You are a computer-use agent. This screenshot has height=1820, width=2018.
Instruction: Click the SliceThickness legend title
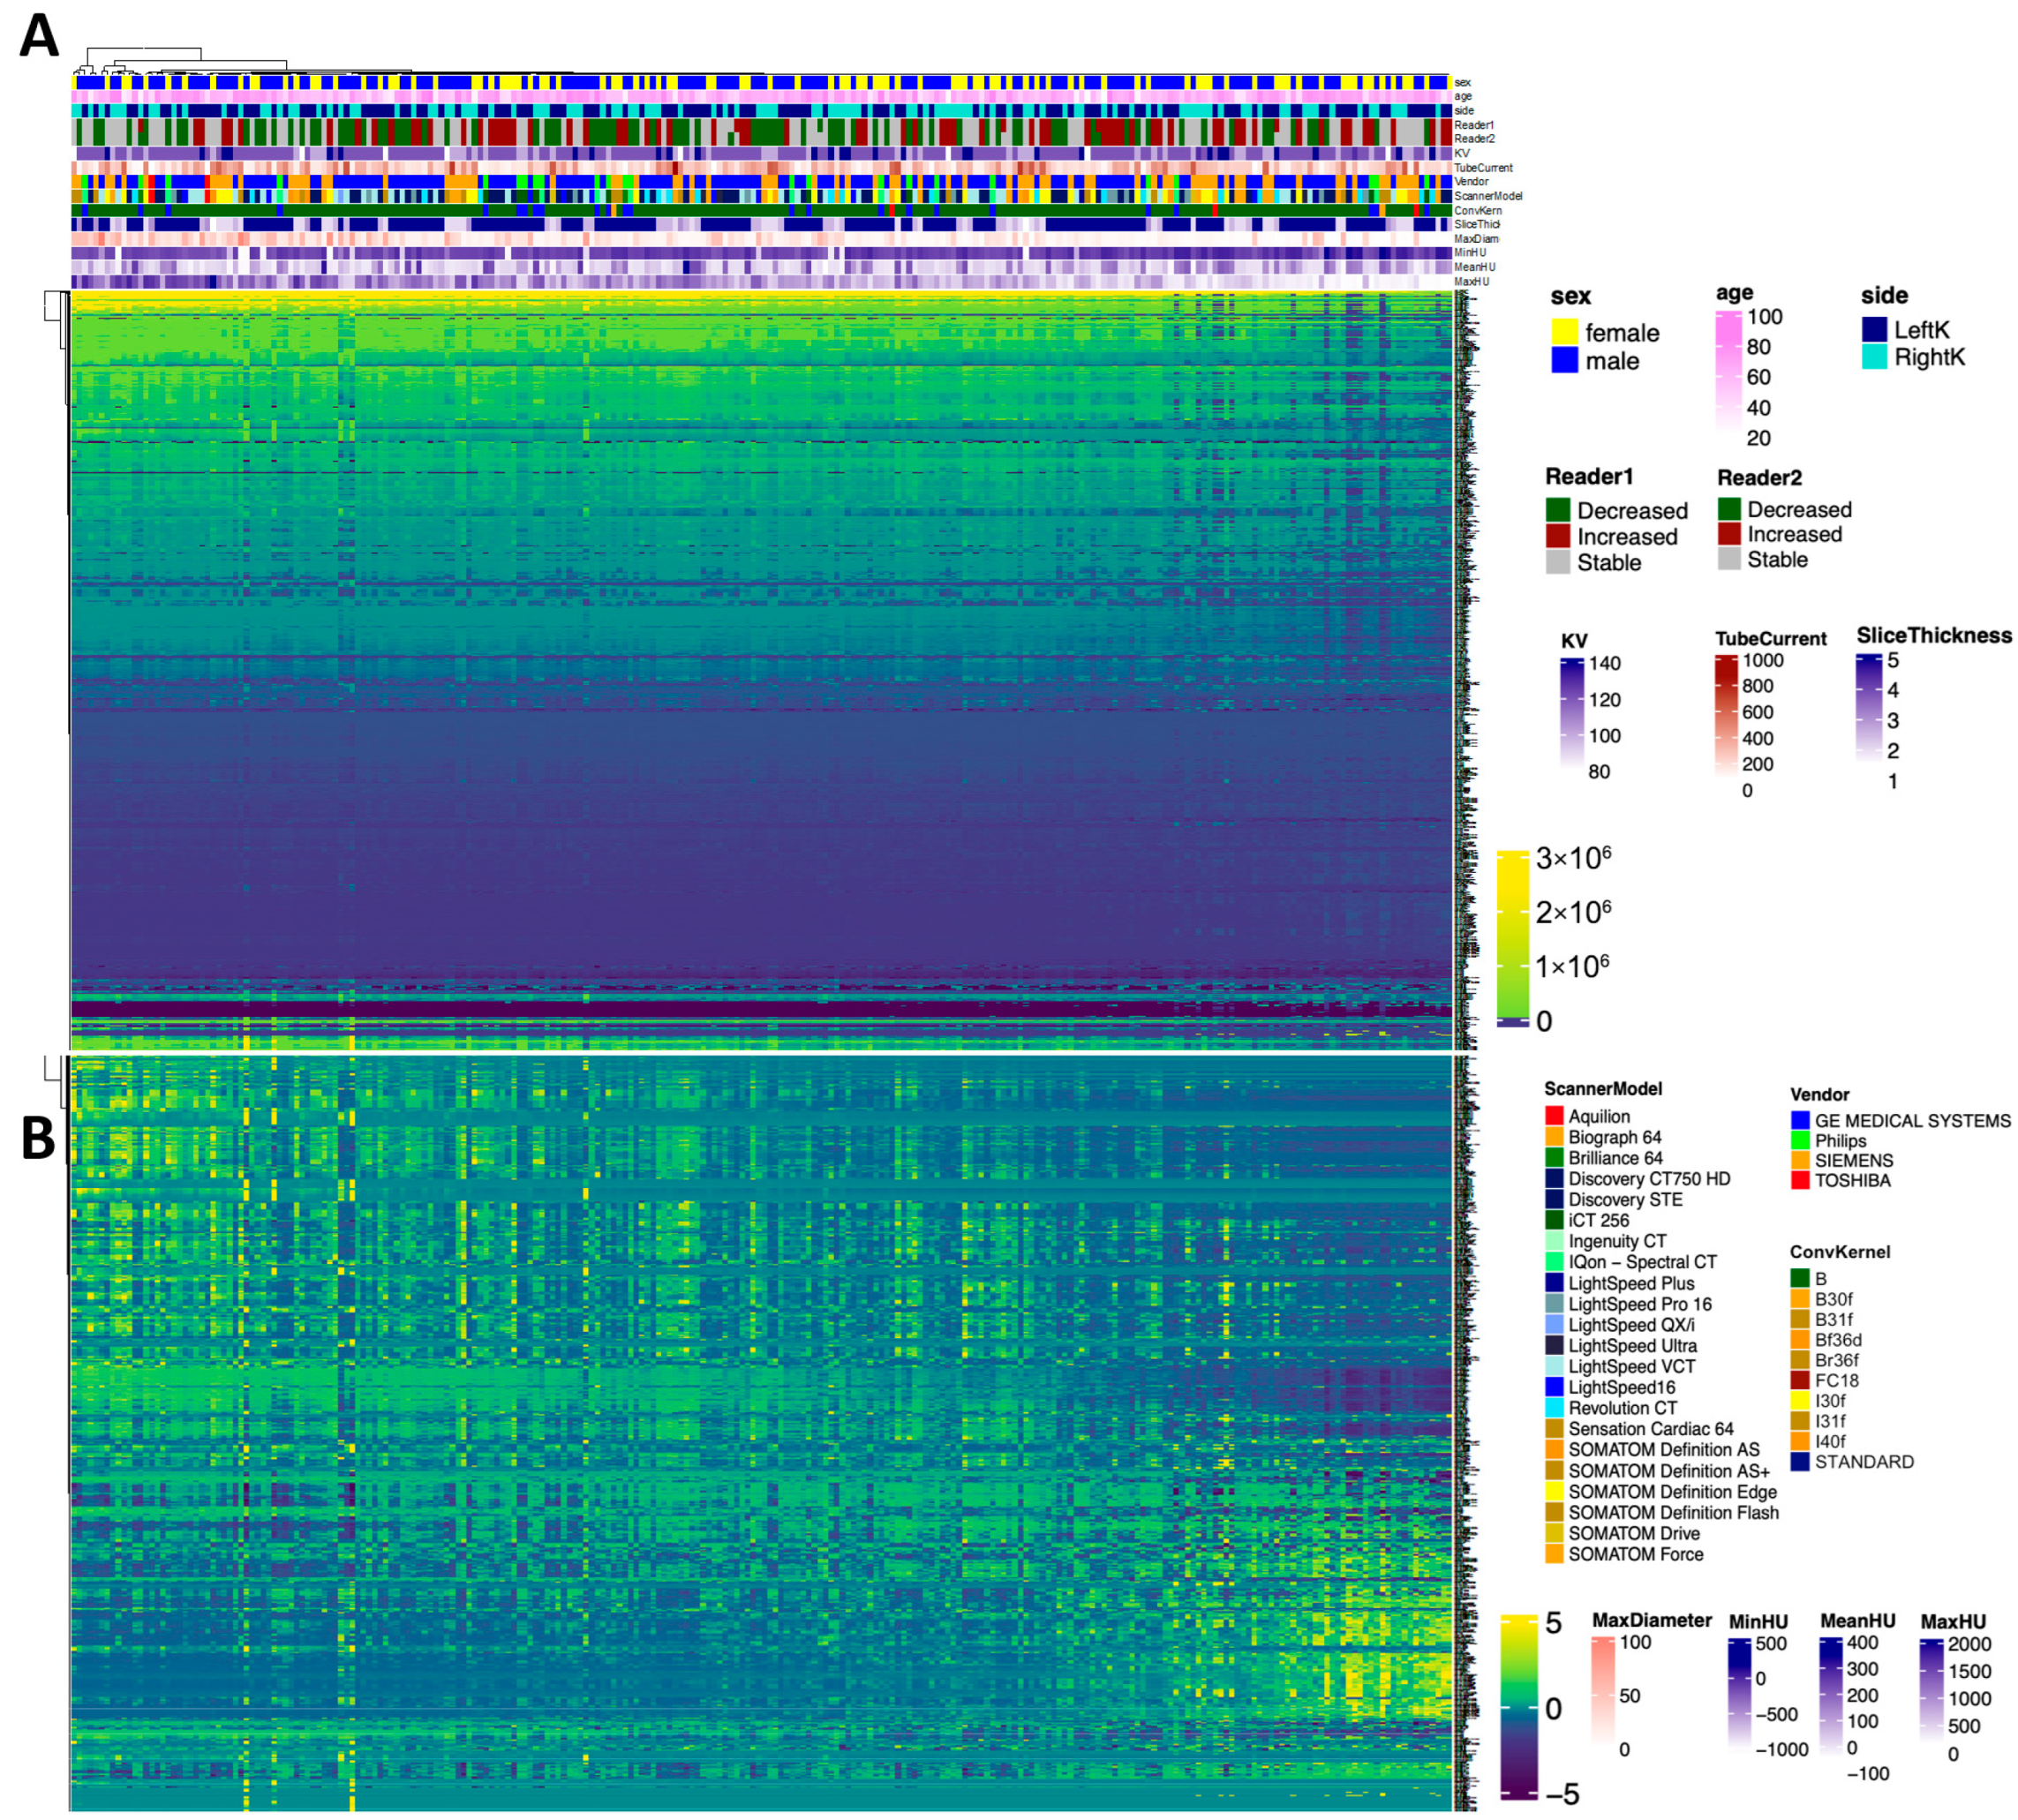(x=1933, y=635)
